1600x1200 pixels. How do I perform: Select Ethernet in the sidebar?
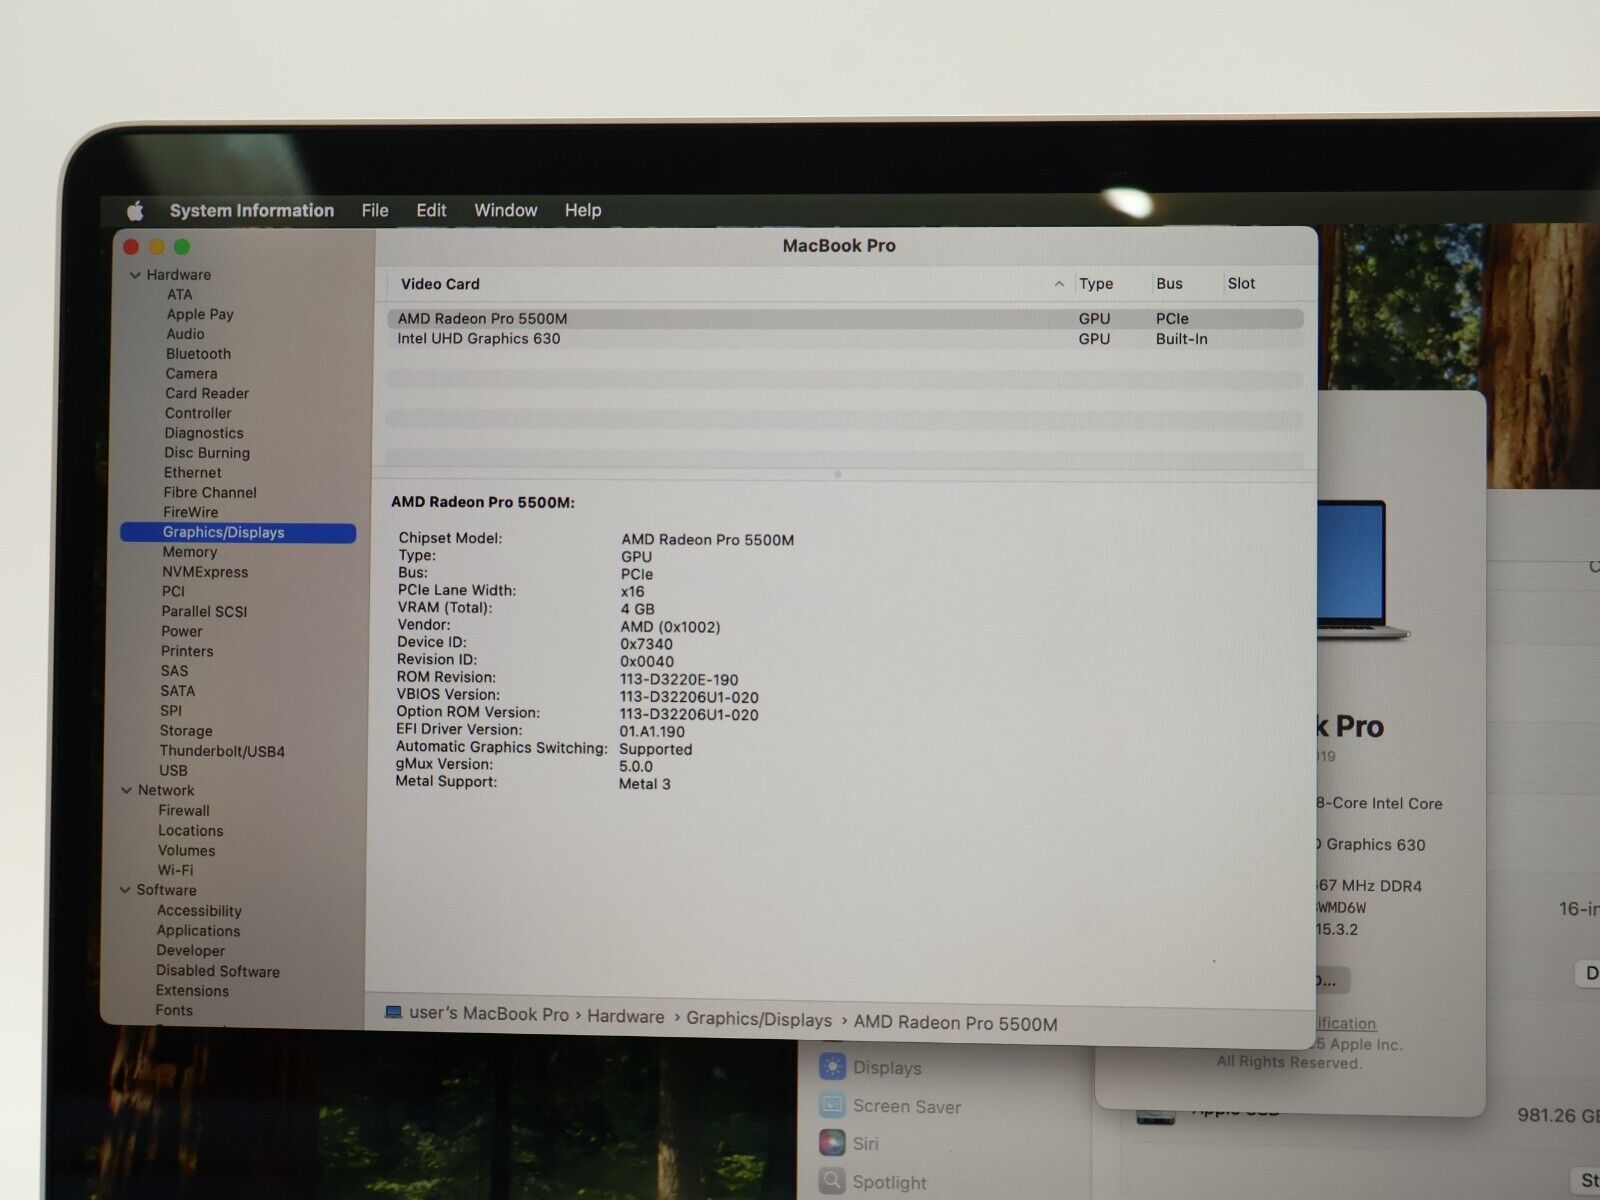coord(193,473)
